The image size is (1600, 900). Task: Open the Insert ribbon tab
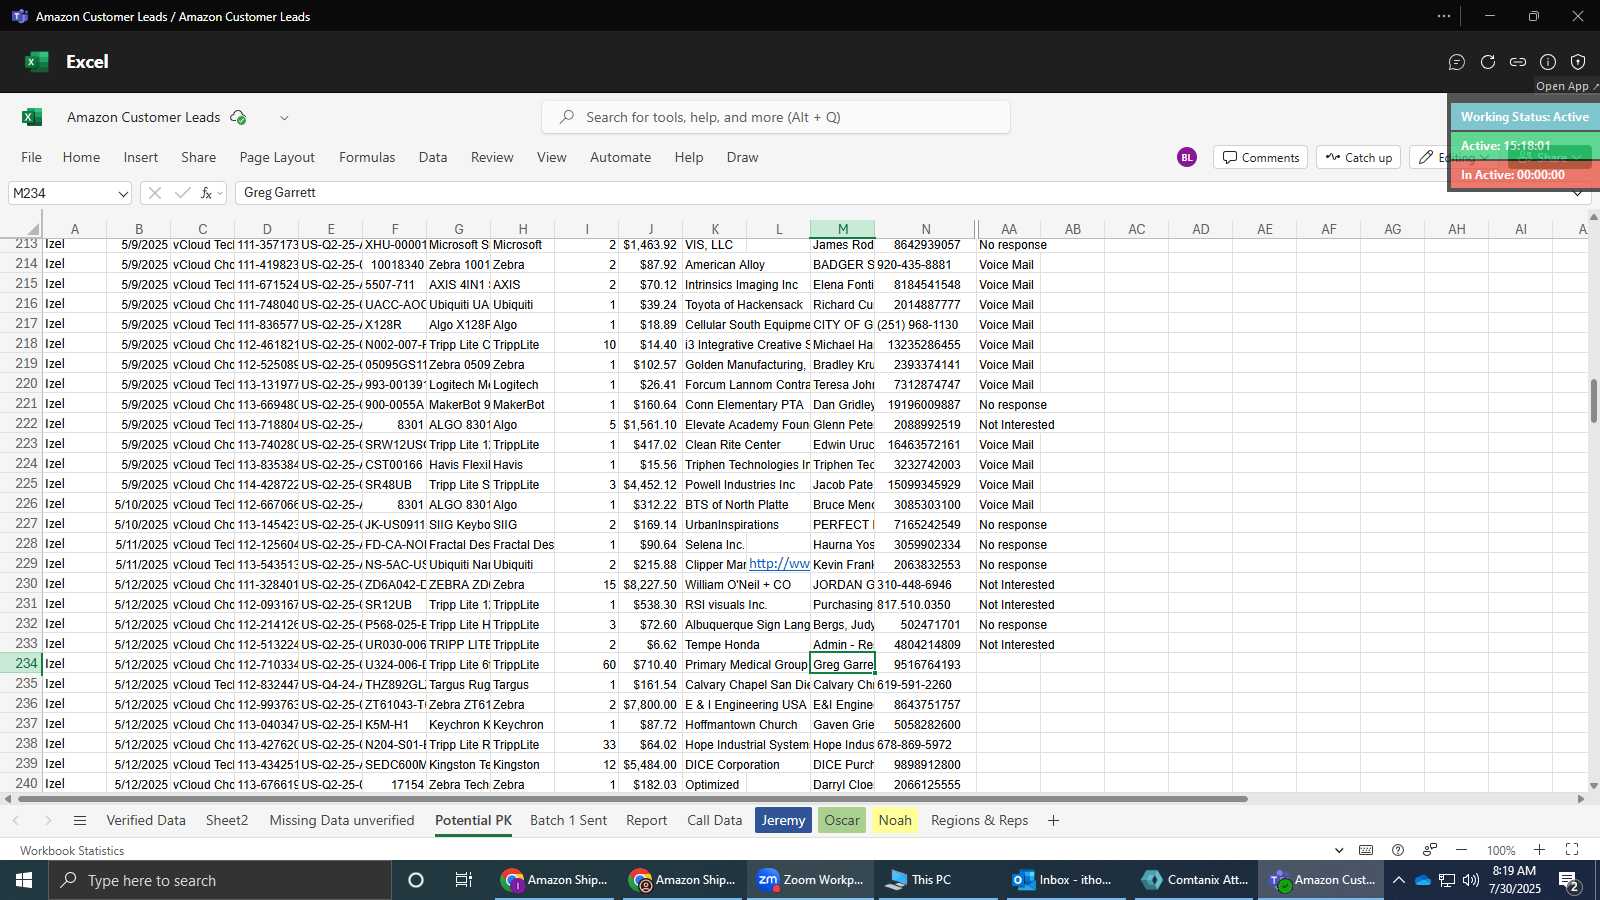point(141,157)
